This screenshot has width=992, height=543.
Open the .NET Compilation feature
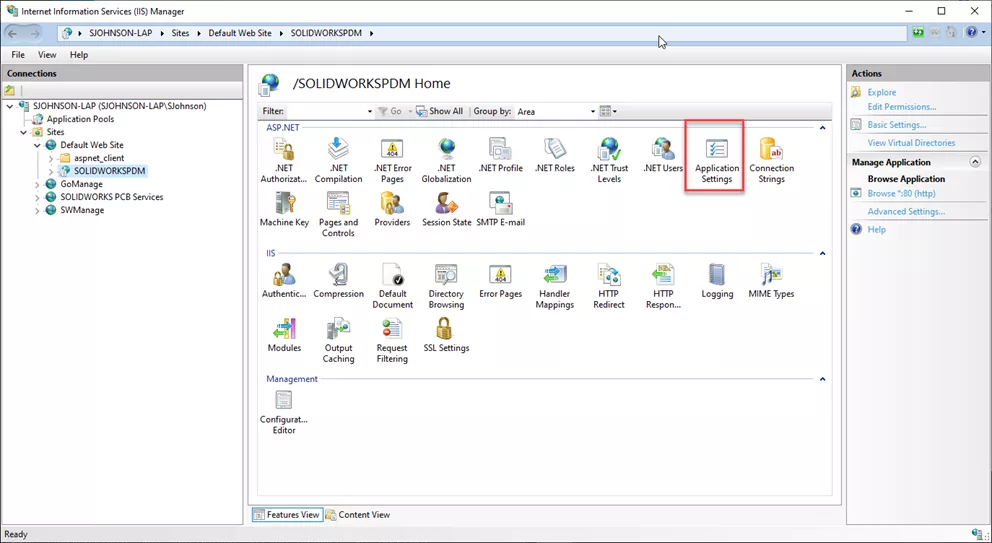338,160
